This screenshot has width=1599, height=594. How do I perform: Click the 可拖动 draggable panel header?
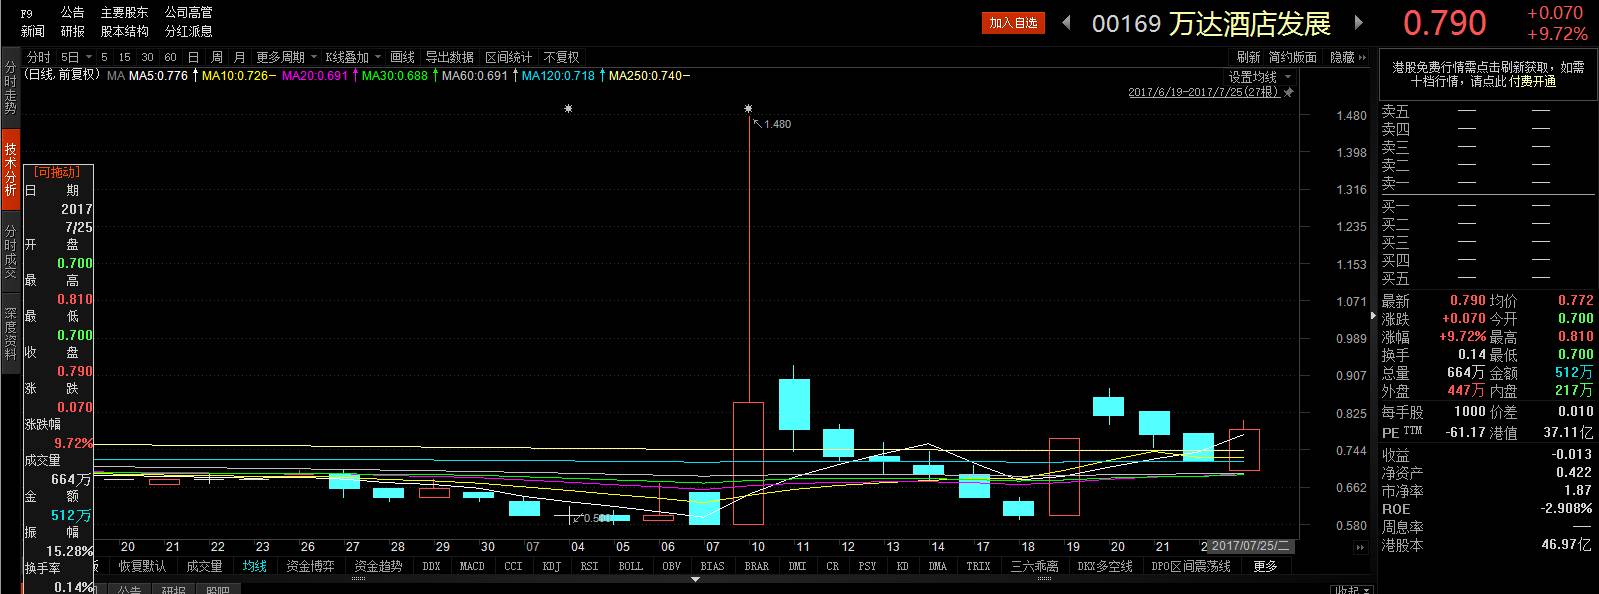pyautogui.click(x=57, y=172)
